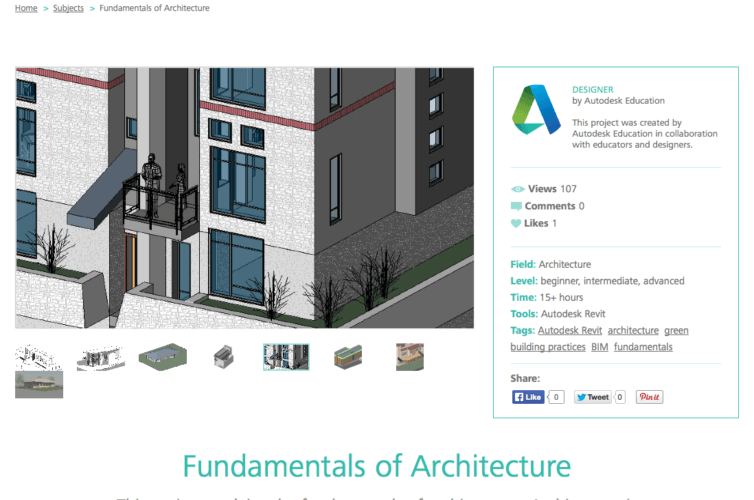754x500 pixels.
Task: Click the main building balcony image
Action: pyautogui.click(x=244, y=198)
